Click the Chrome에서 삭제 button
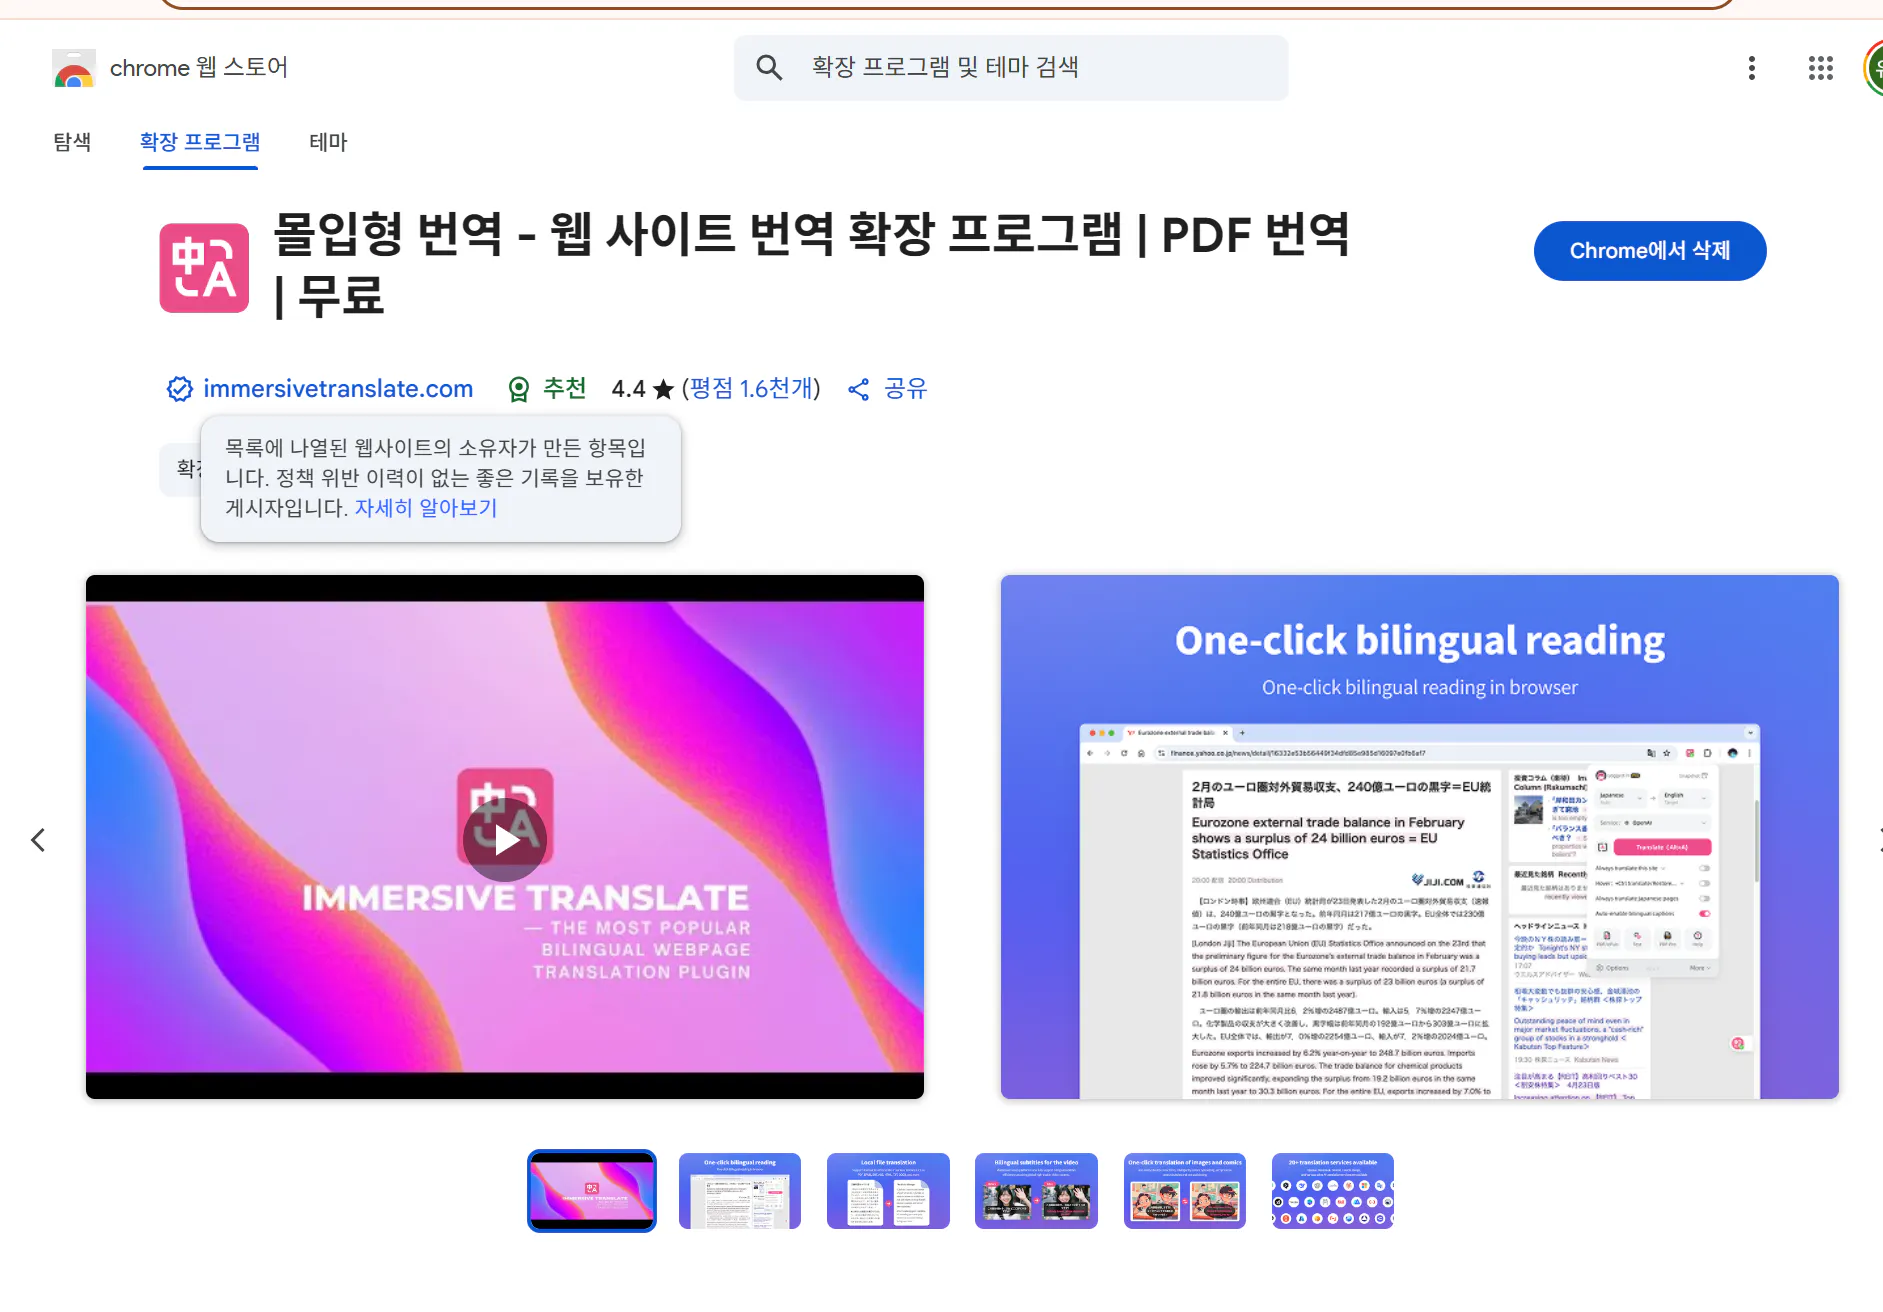Viewport: 1883px width, 1312px height. pyautogui.click(x=1650, y=251)
